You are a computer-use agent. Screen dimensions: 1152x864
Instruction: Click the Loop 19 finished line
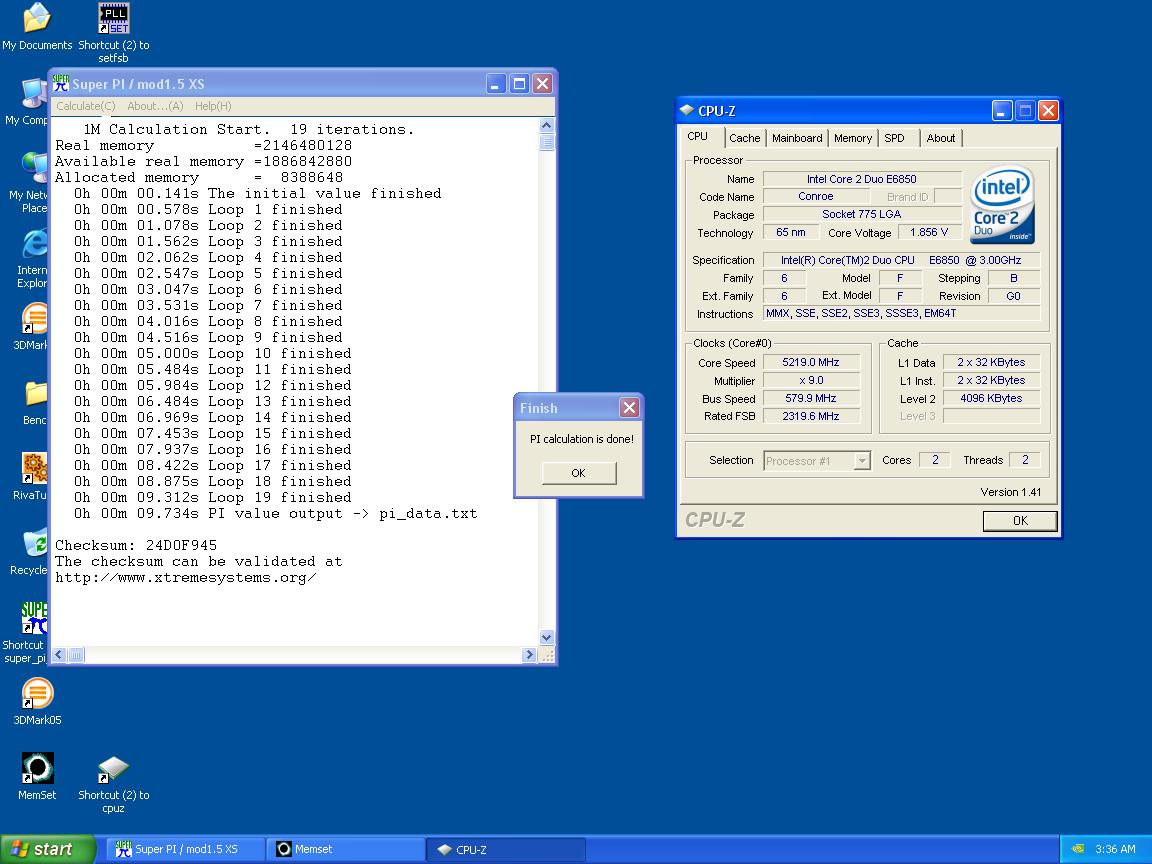coord(212,497)
